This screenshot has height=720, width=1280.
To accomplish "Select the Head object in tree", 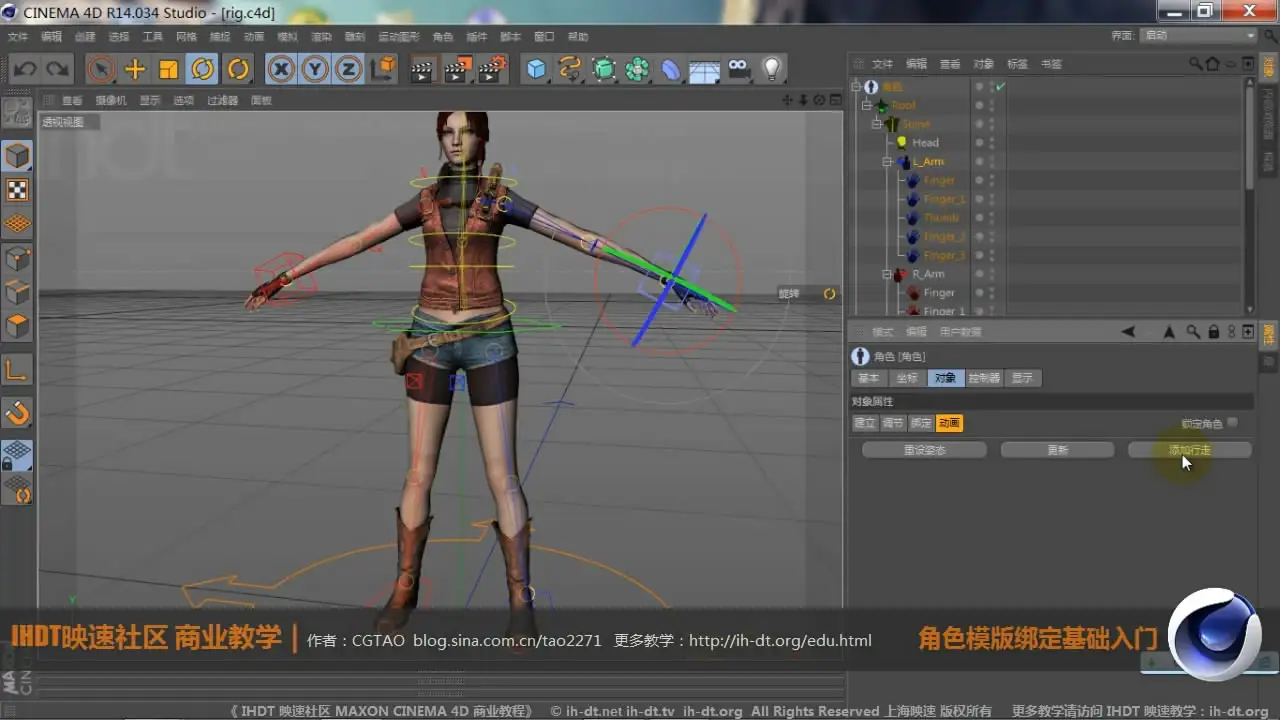I will coord(925,143).
